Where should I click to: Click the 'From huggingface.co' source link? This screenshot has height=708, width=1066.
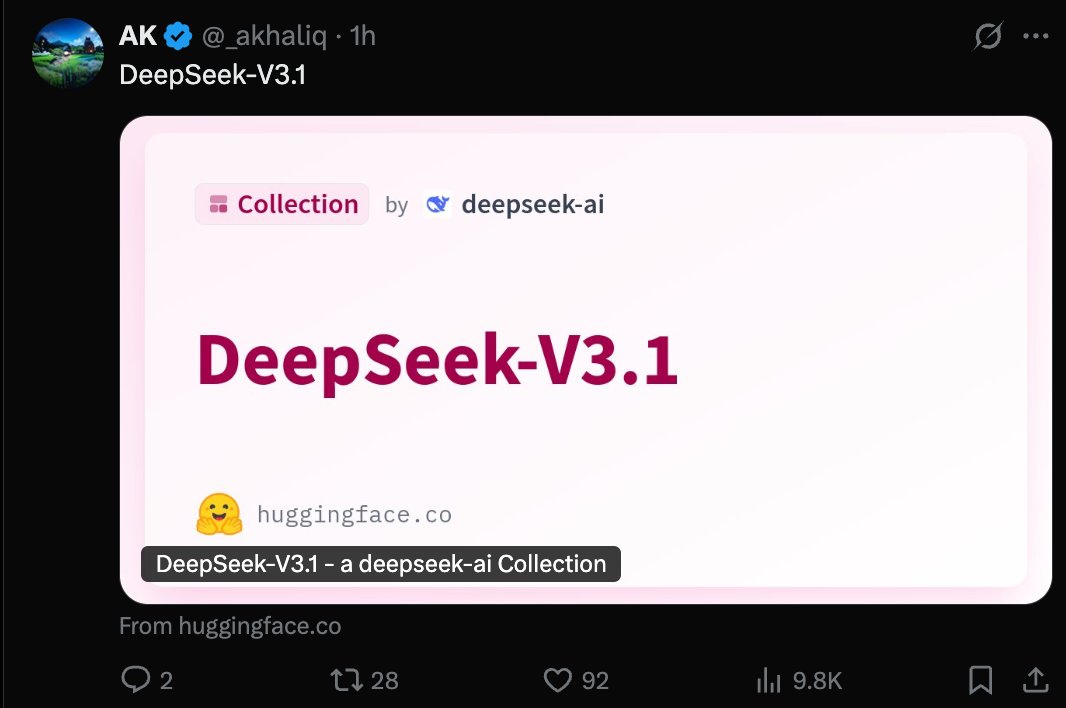point(230,627)
